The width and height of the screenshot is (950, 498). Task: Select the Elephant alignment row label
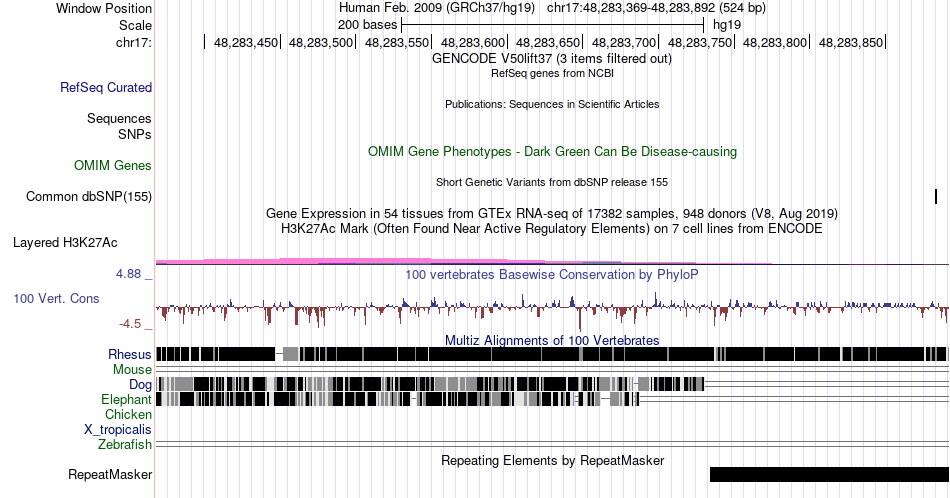[126, 399]
